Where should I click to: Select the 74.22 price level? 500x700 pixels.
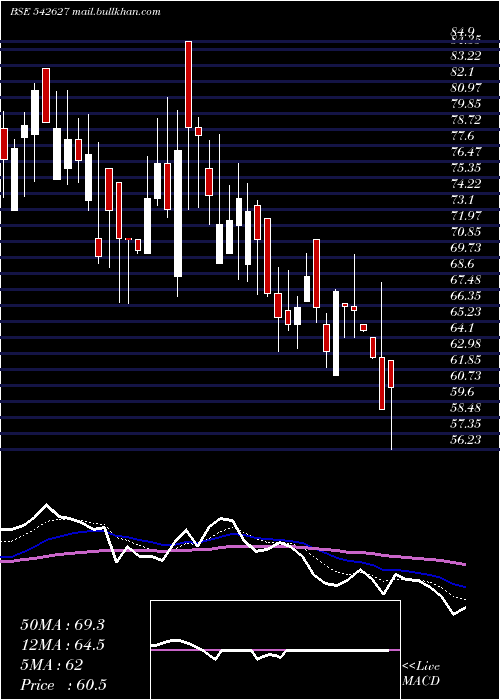[466, 184]
